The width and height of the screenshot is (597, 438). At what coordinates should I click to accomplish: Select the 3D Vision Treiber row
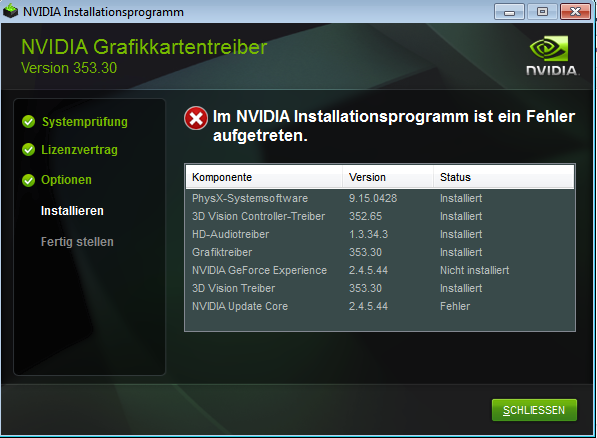[380, 288]
